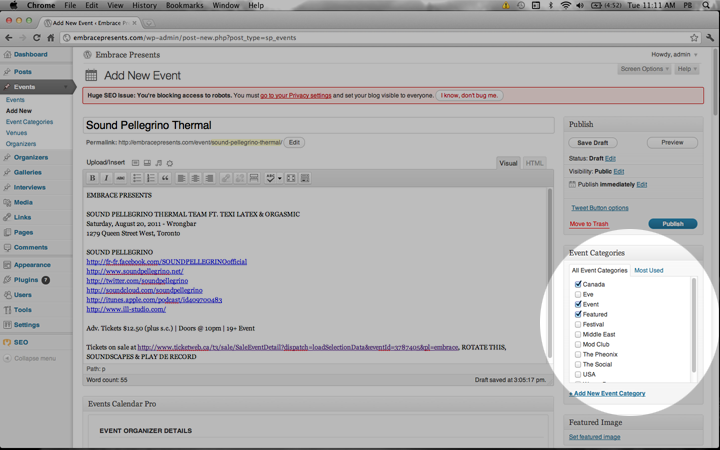Click the italic formatting icon
This screenshot has width=720, height=450.
(x=106, y=178)
